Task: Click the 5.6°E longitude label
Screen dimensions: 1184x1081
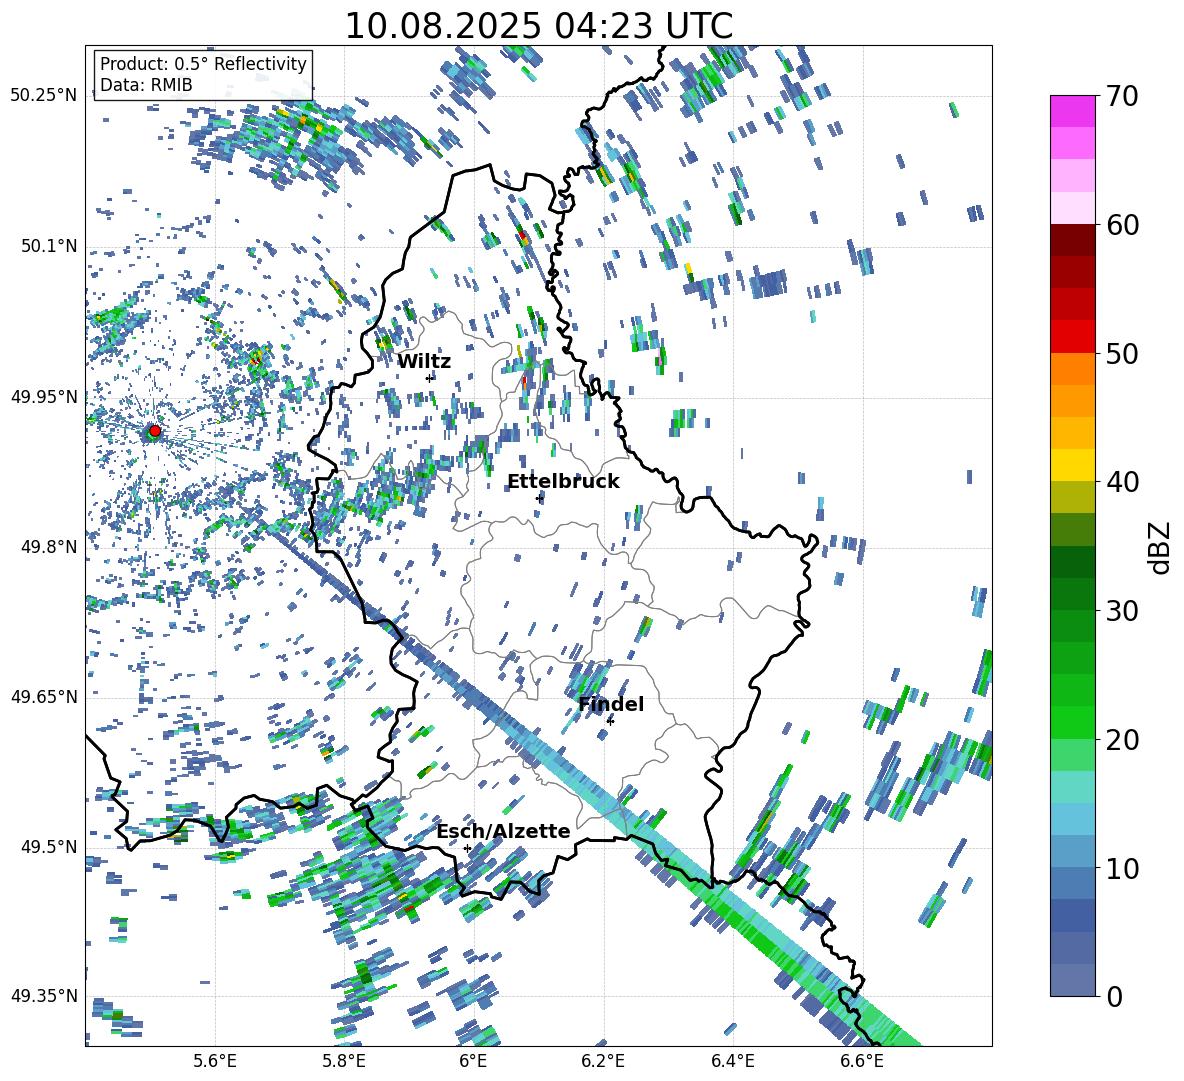Action: point(215,1061)
